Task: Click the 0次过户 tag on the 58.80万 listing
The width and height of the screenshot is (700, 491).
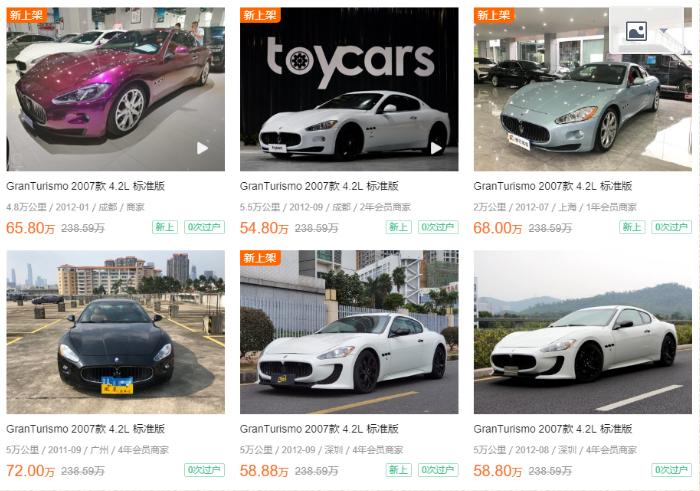Action: pyautogui.click(x=671, y=470)
